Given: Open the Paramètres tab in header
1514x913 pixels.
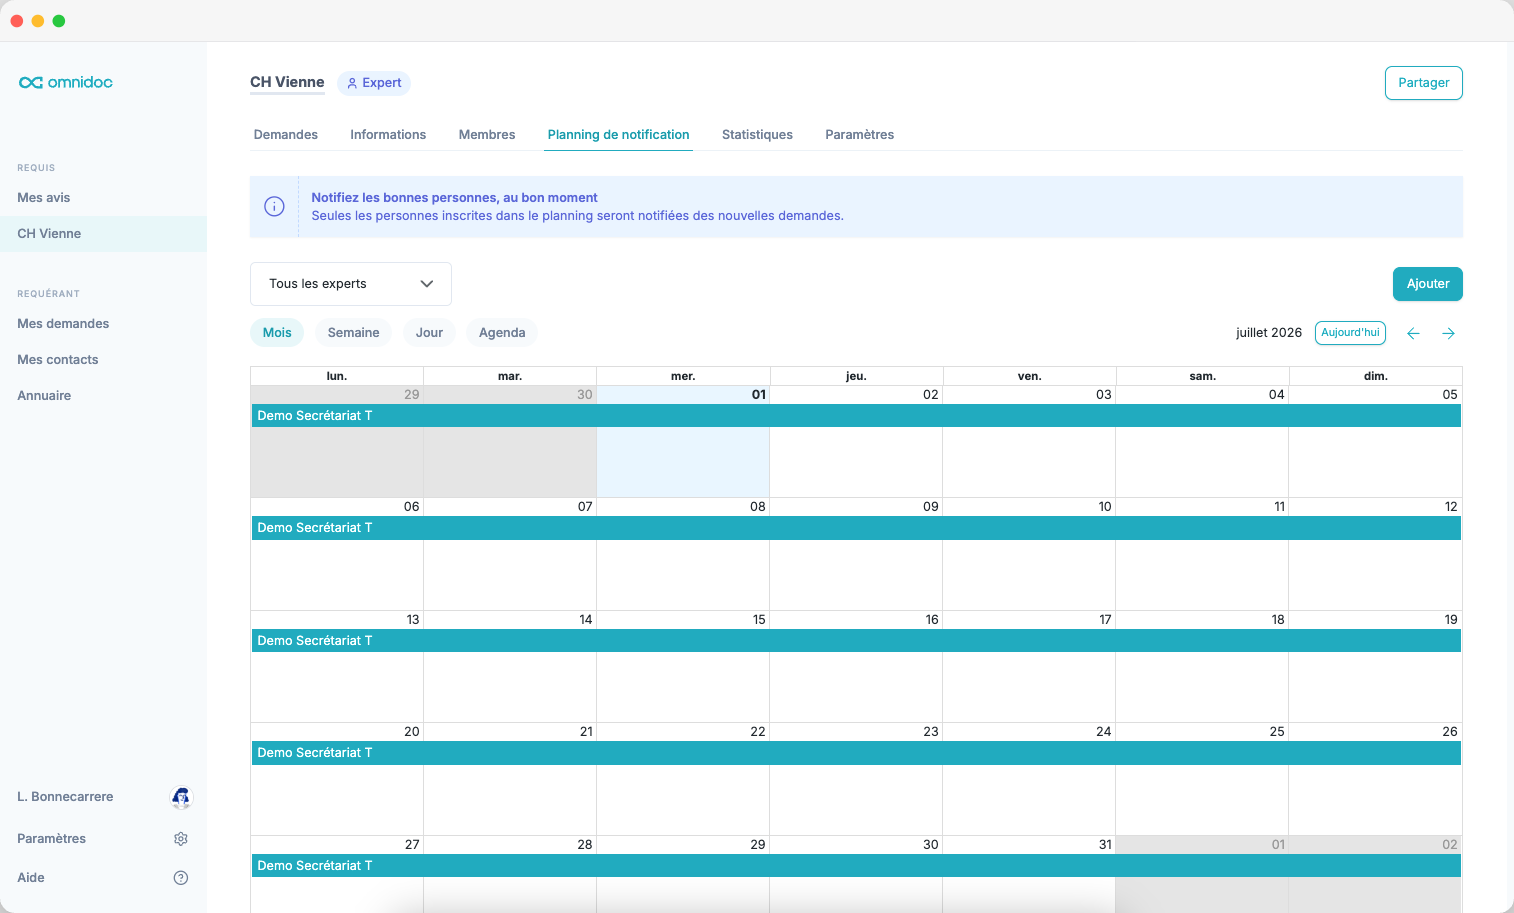Looking at the screenshot, I should coord(859,135).
